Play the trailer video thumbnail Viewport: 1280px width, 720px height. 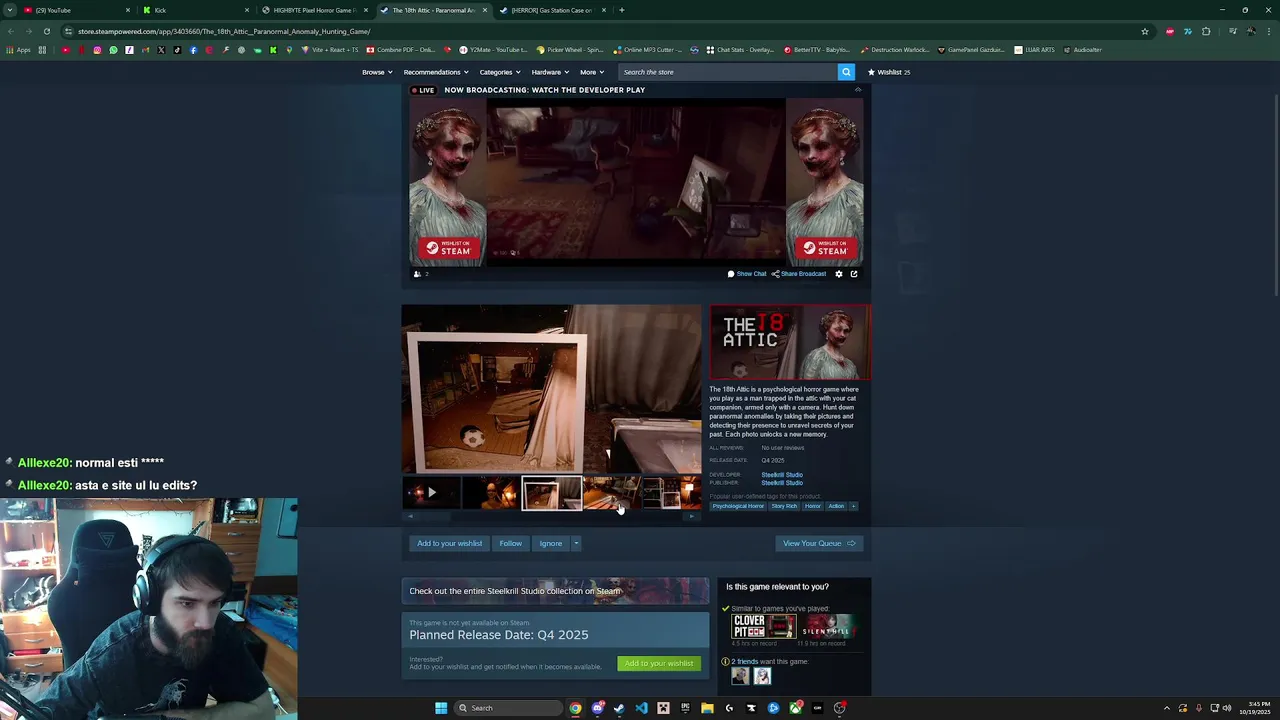(x=431, y=493)
